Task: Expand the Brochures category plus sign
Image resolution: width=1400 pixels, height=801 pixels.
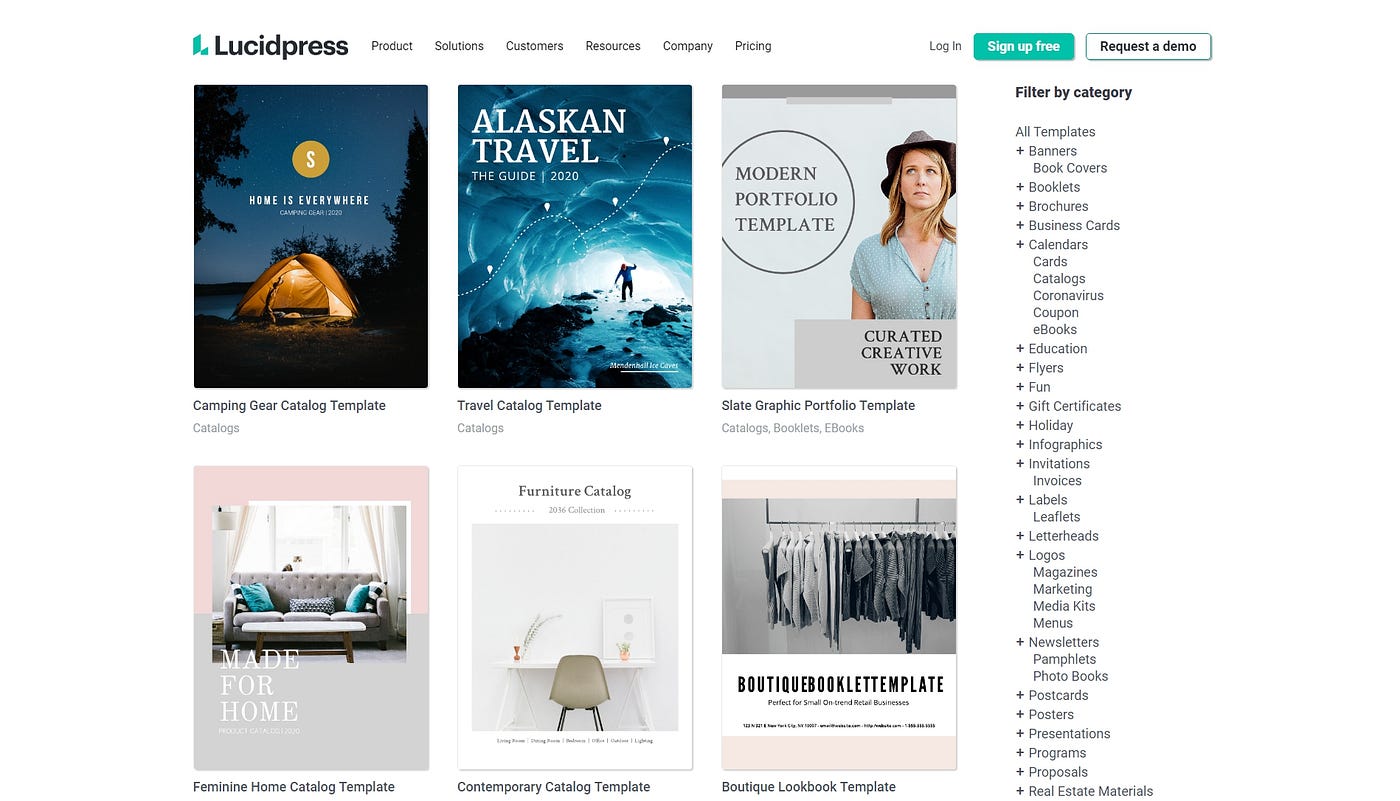Action: [x=1020, y=206]
